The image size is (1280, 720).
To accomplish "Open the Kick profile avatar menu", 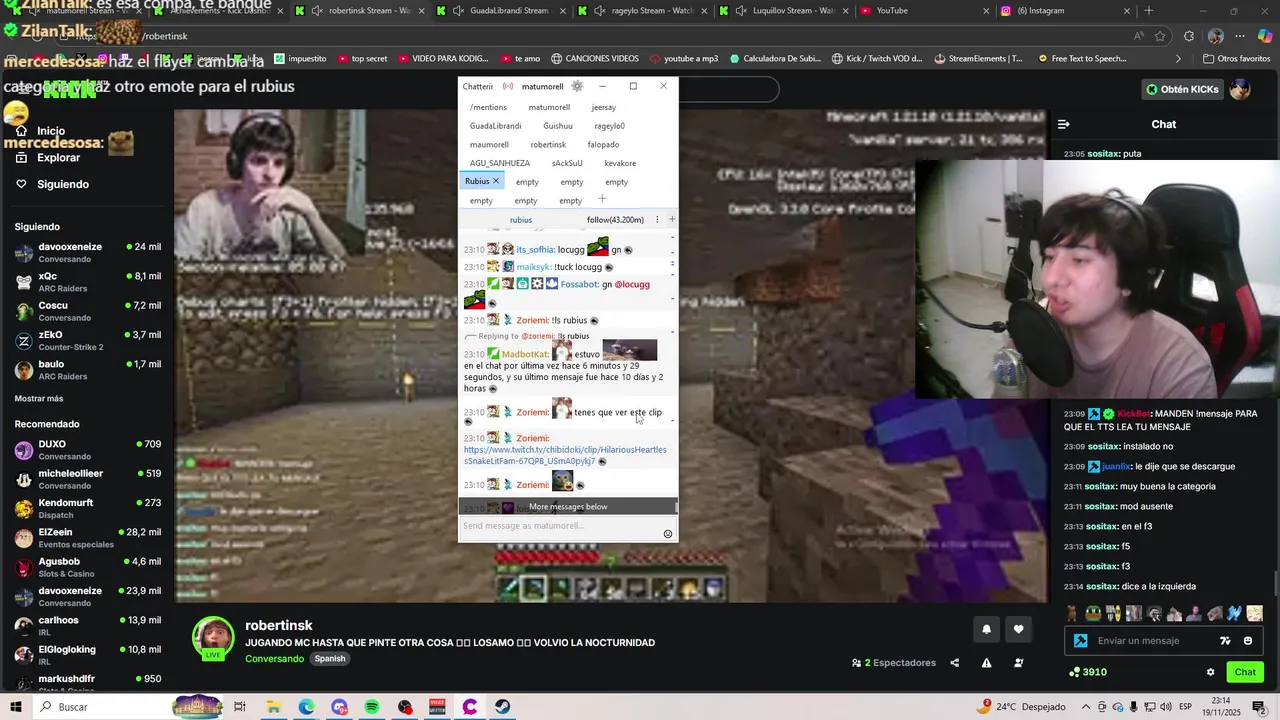I will (1240, 89).
